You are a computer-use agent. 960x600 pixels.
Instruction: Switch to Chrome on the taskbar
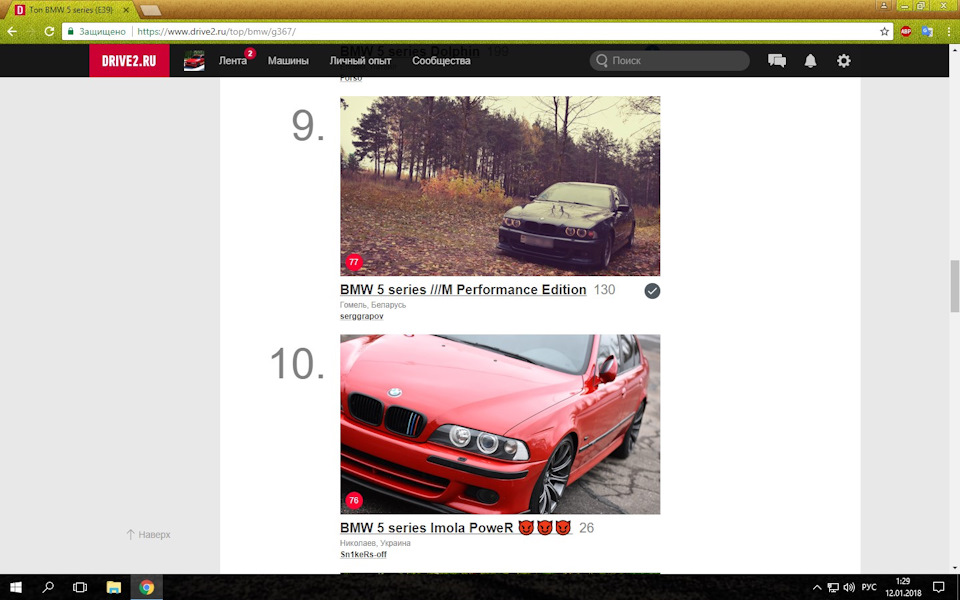(x=146, y=587)
